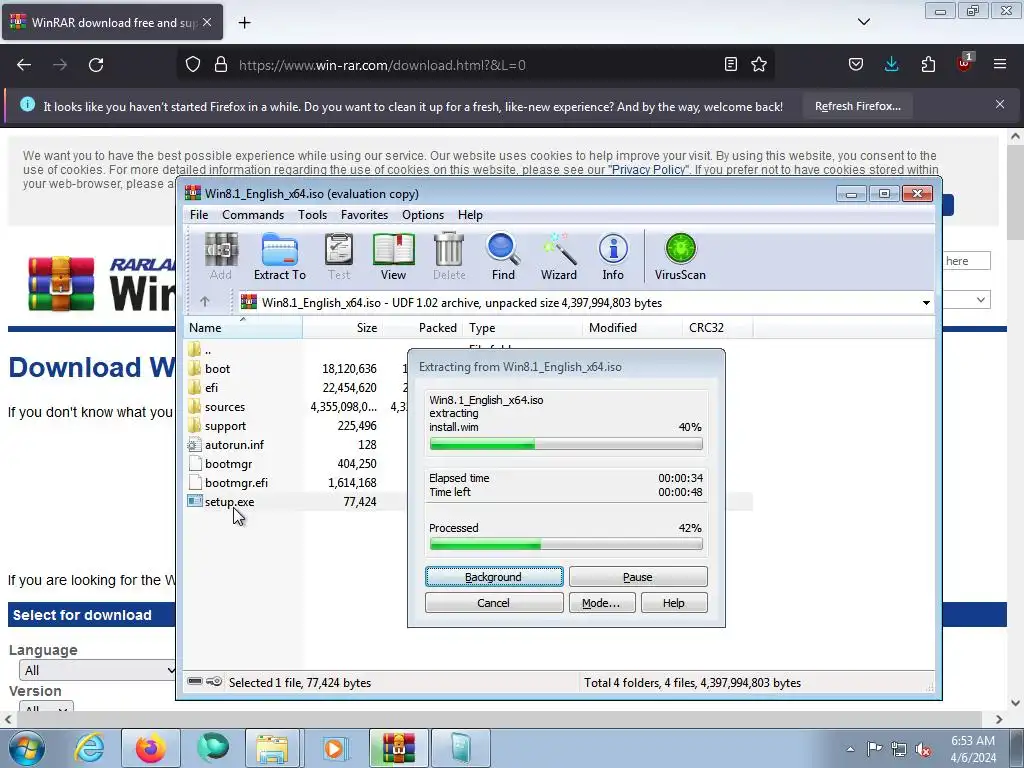The width and height of the screenshot is (1024, 768).
Task: Click Help in the extracting dialog
Action: pos(673,603)
